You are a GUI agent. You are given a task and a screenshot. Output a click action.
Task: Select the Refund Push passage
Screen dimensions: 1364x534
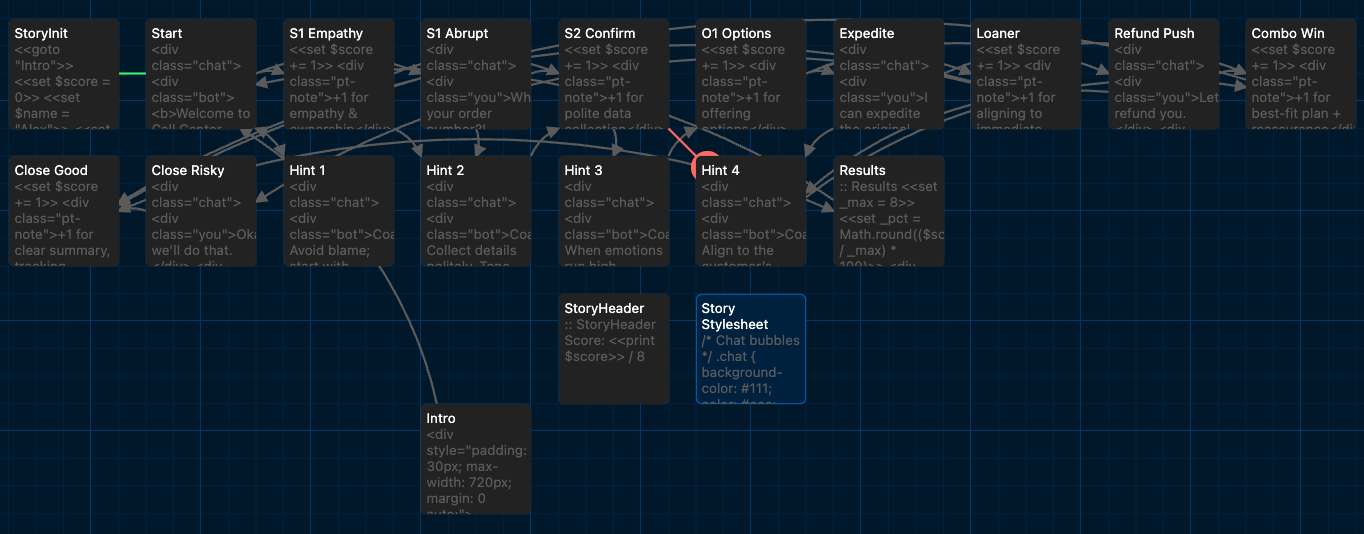click(1164, 74)
